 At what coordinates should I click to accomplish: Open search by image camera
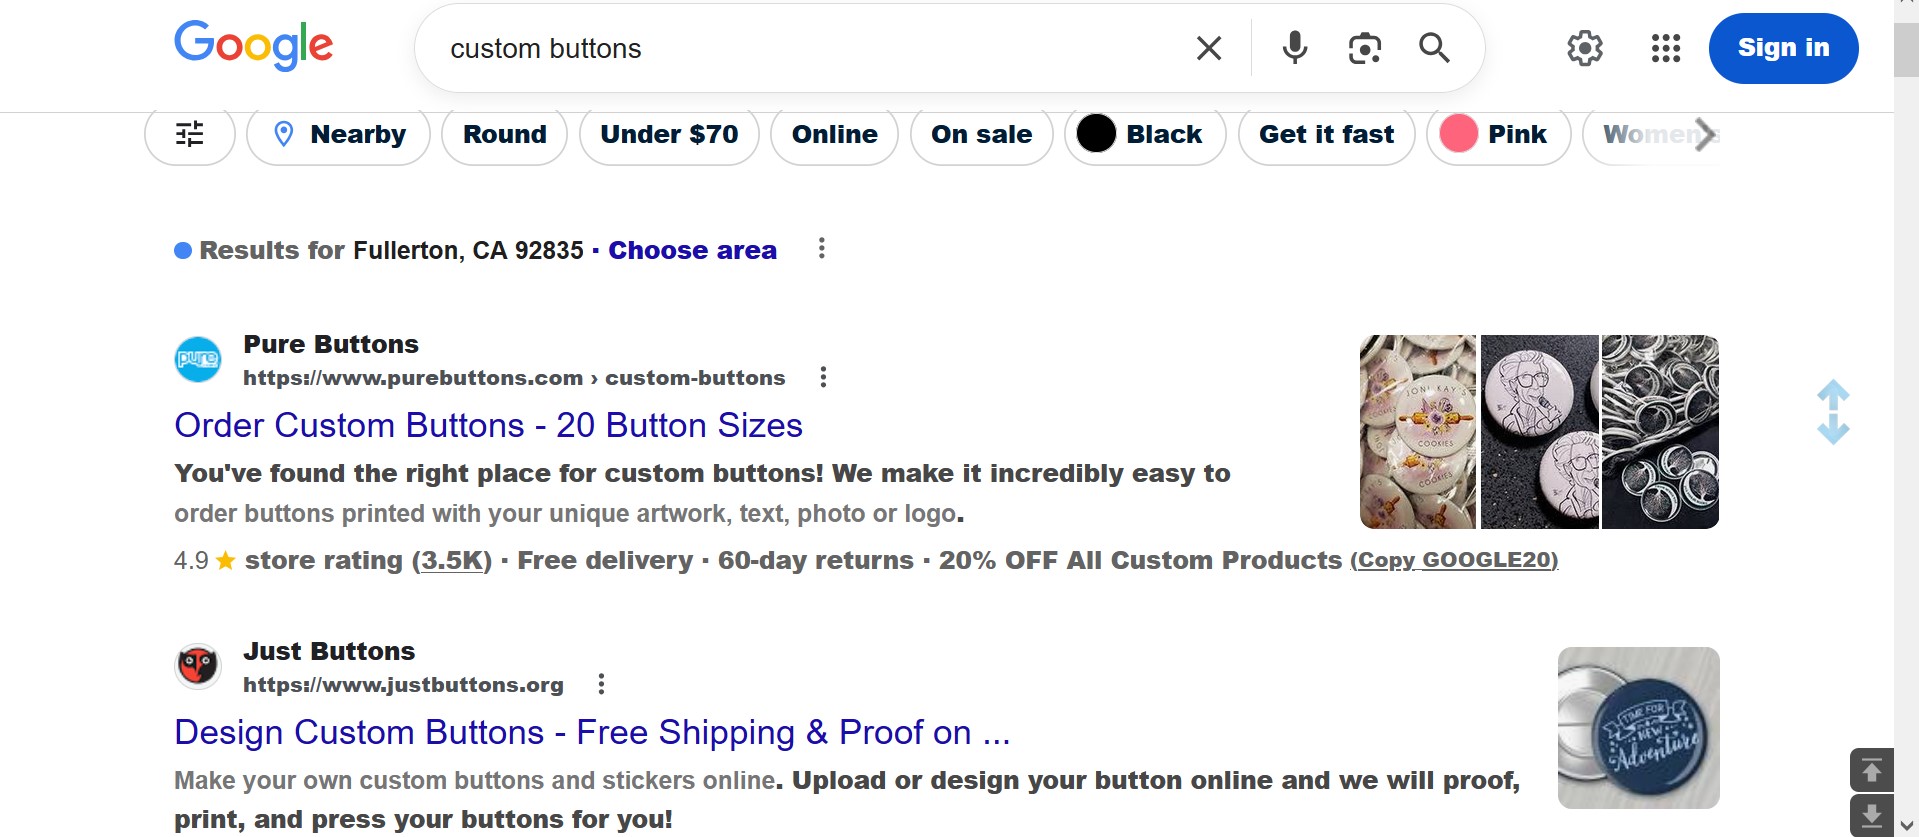point(1364,48)
